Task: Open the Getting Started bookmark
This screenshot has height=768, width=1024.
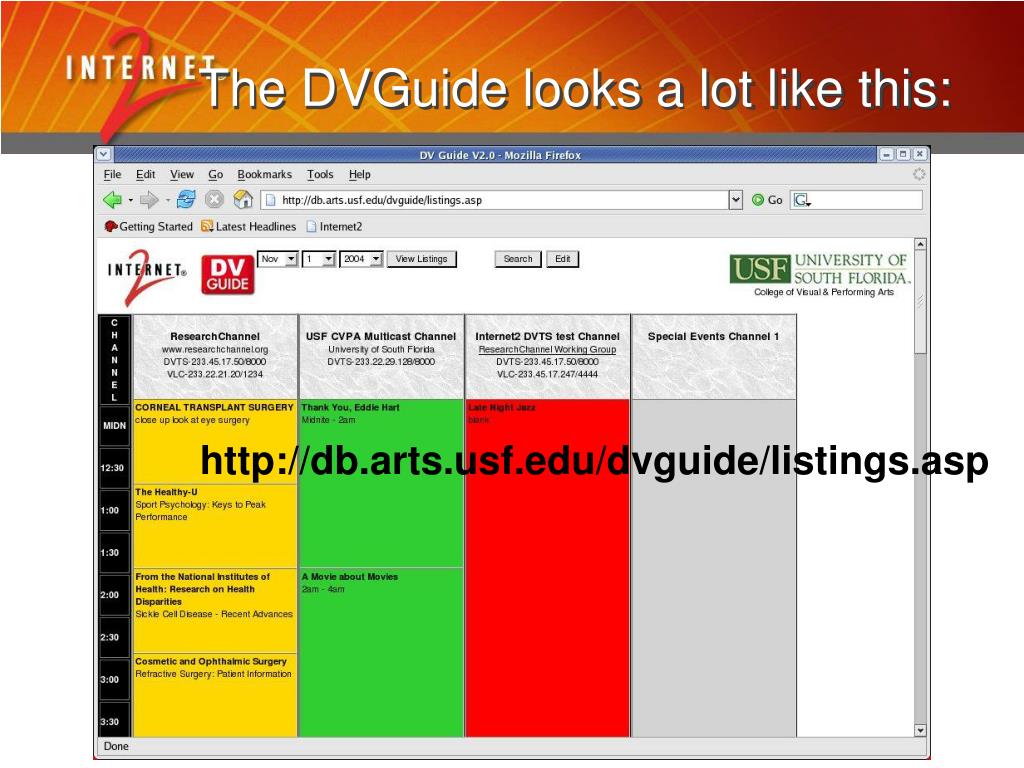Action: pos(149,227)
